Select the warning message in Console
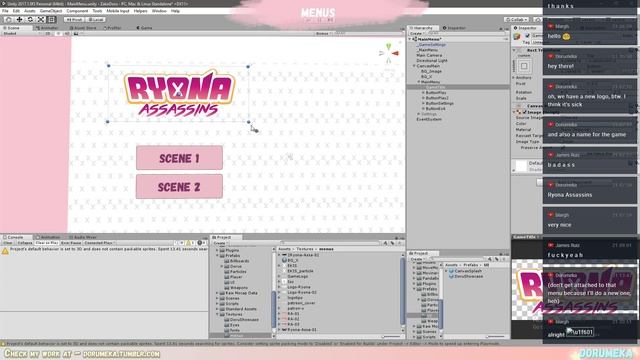 point(104,249)
